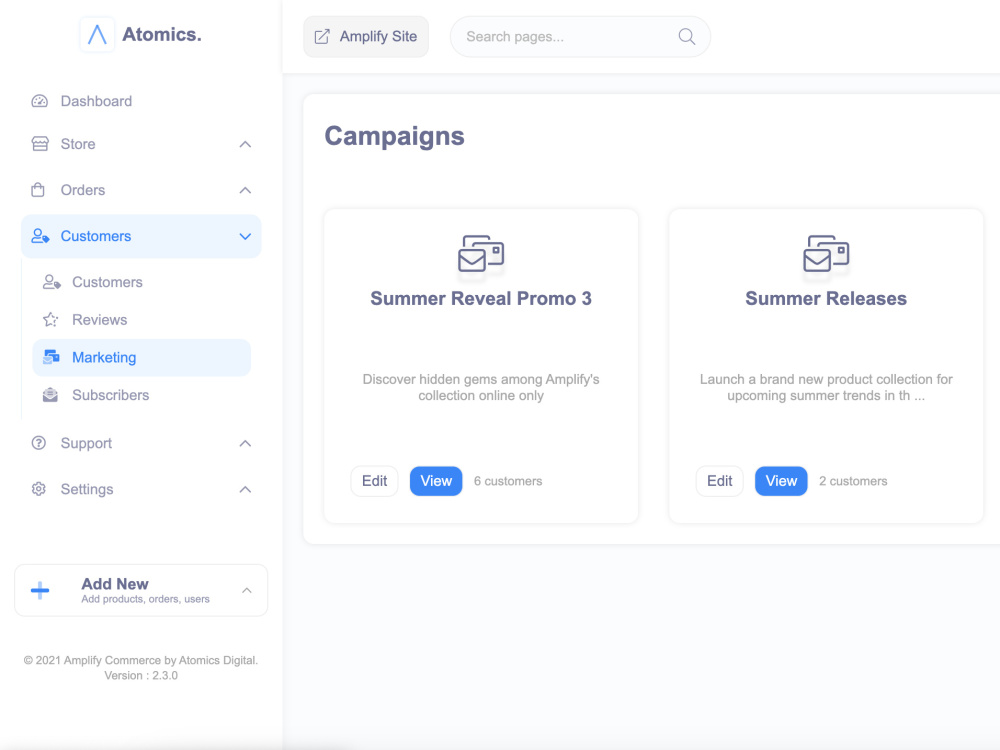1000x750 pixels.
Task: Click the Customers section user icon
Action: [x=40, y=236]
